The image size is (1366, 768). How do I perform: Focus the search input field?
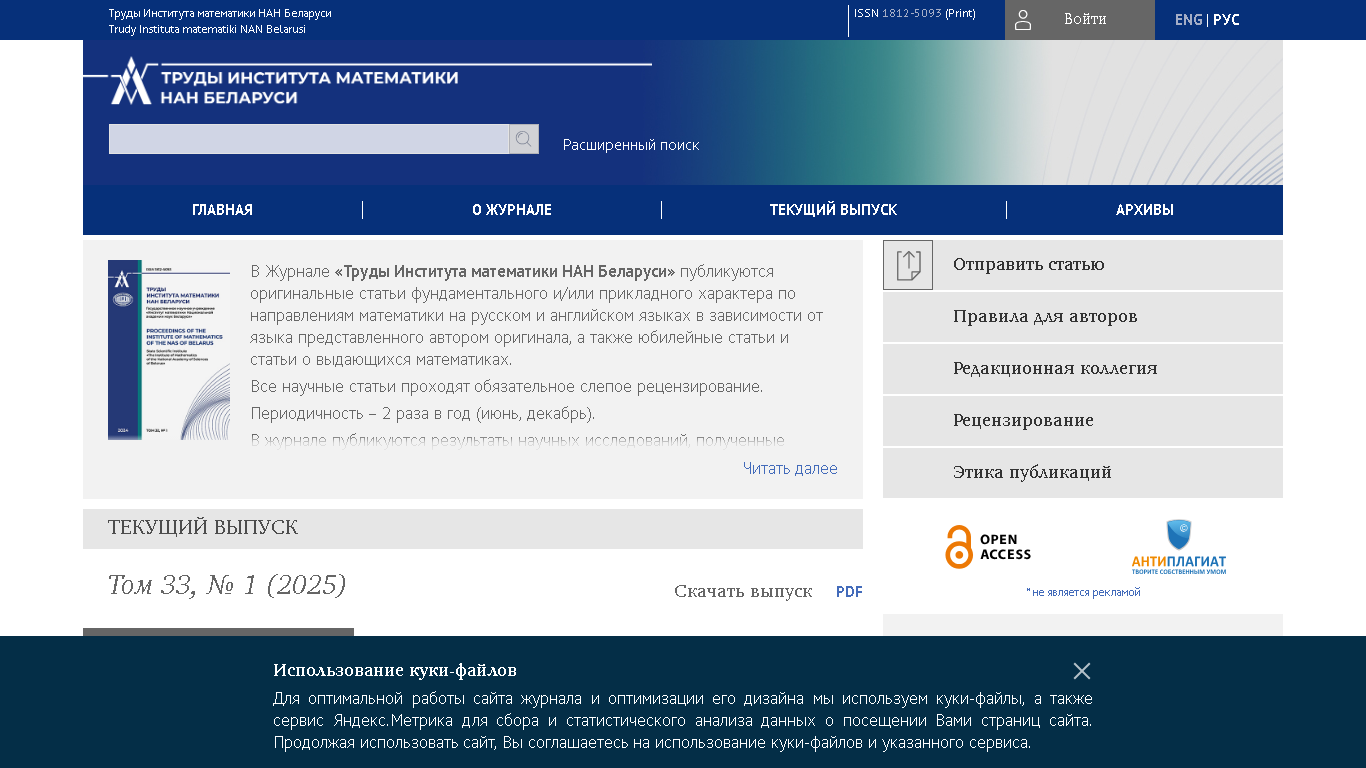pos(309,139)
